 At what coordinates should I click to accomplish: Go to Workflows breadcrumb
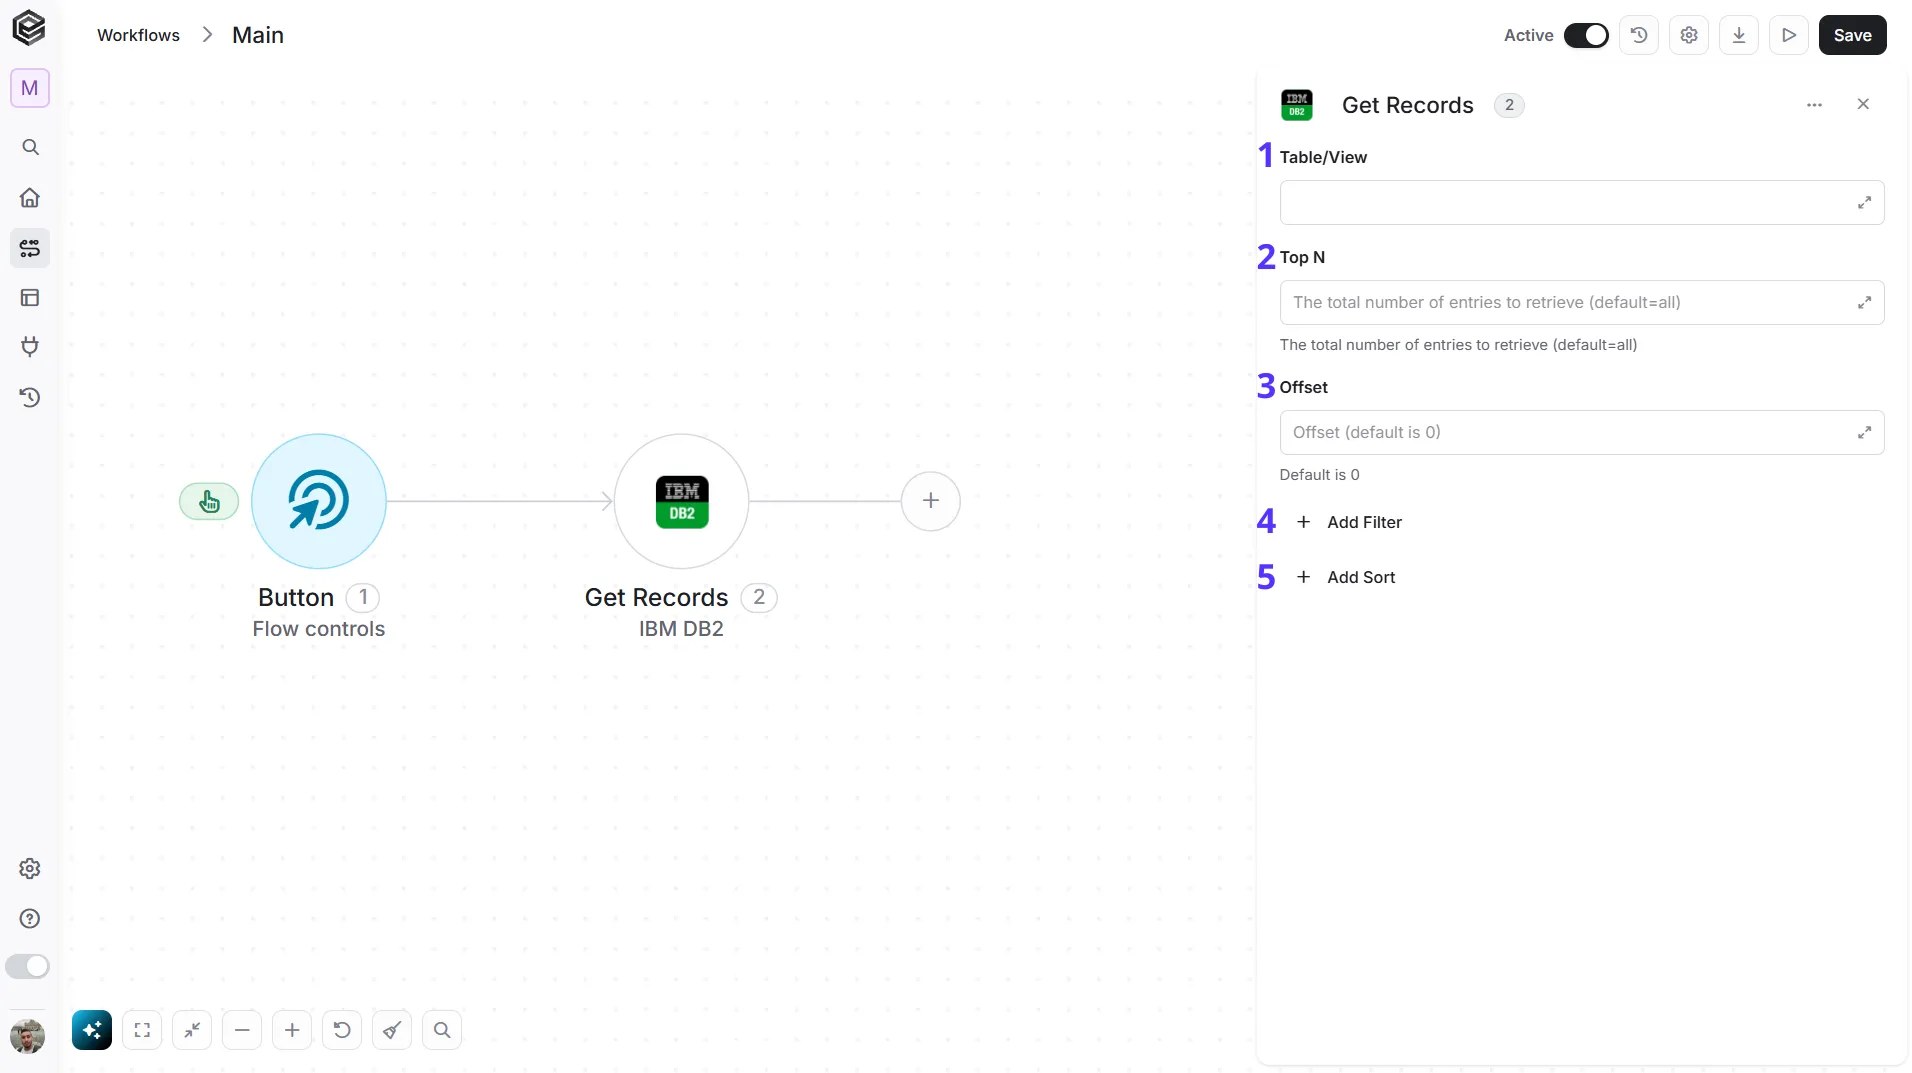tap(138, 35)
